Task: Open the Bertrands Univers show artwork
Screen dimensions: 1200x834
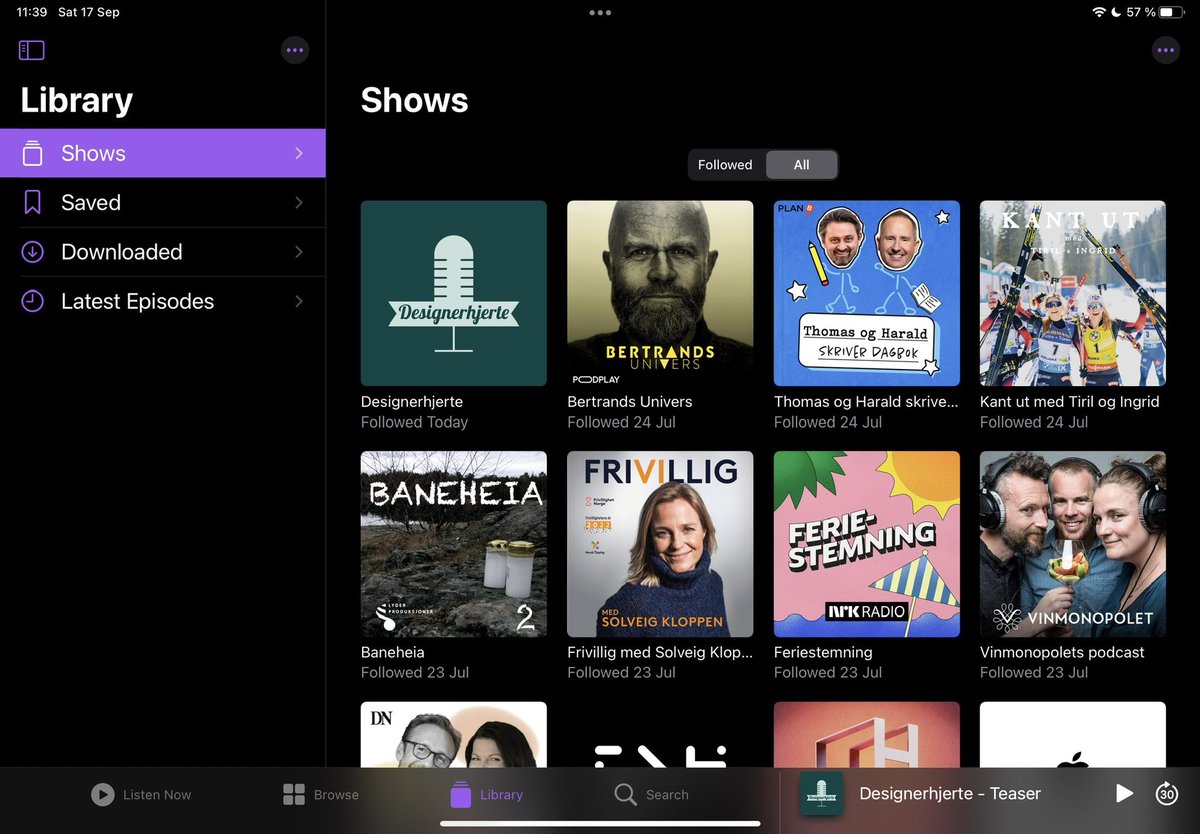Action: coord(660,293)
